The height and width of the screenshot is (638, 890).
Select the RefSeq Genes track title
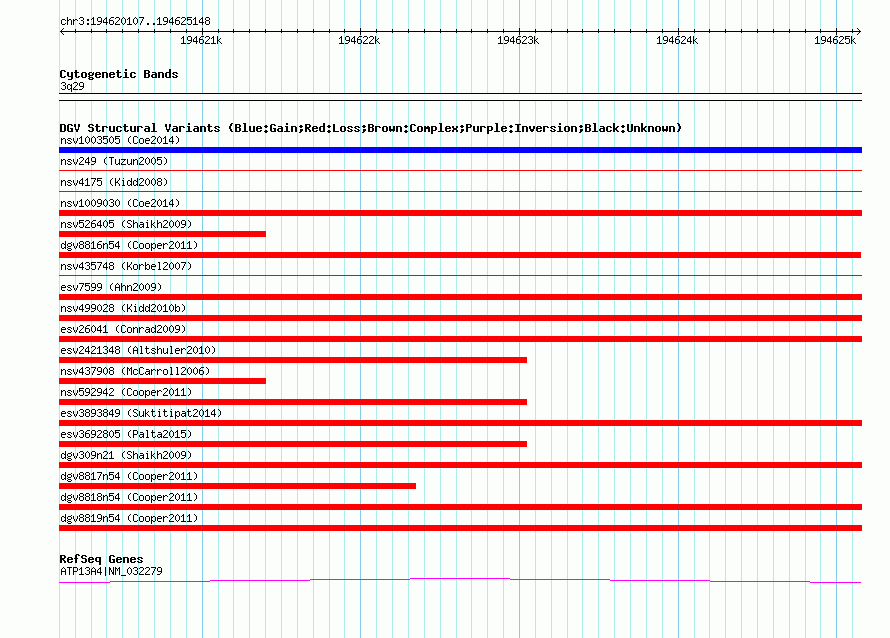click(101, 559)
